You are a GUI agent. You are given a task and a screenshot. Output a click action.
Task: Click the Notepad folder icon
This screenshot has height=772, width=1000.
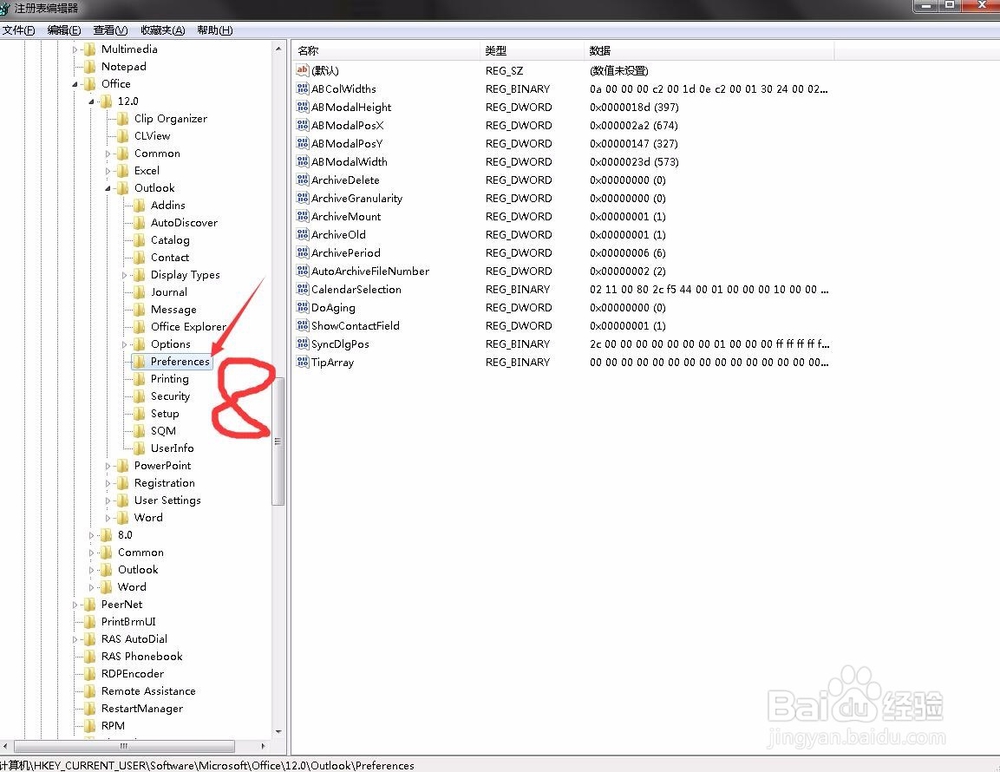(x=90, y=67)
